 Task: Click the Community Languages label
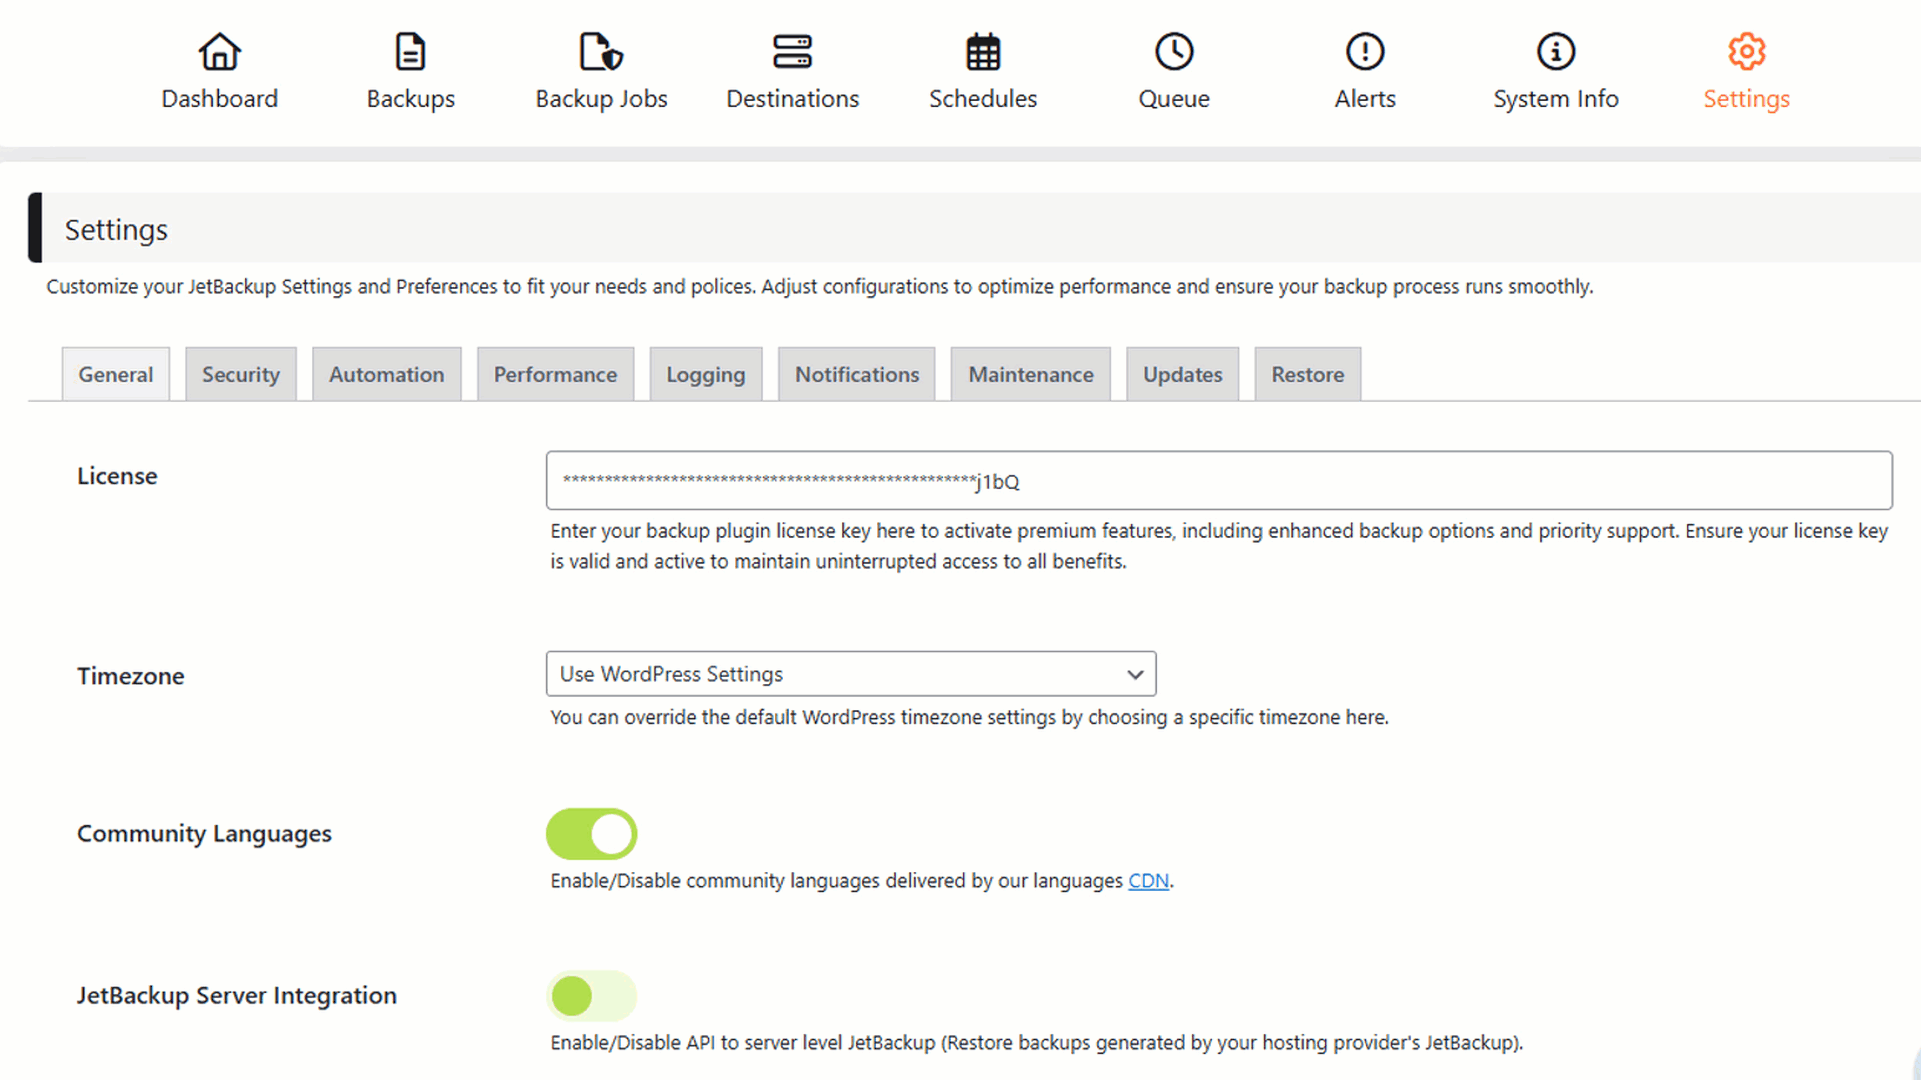[204, 834]
